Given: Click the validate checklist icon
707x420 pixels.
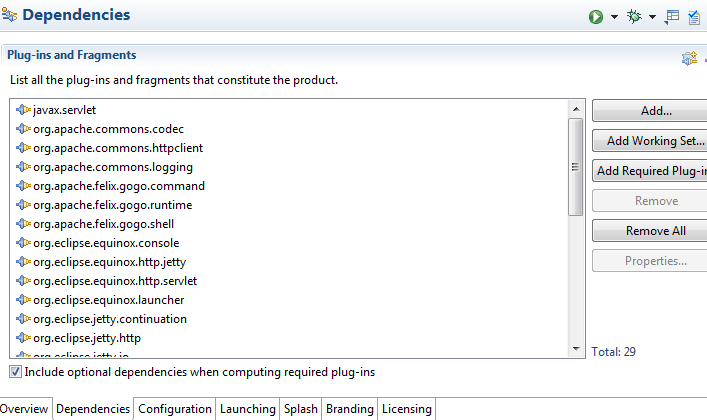Looking at the screenshot, I should point(694,16).
